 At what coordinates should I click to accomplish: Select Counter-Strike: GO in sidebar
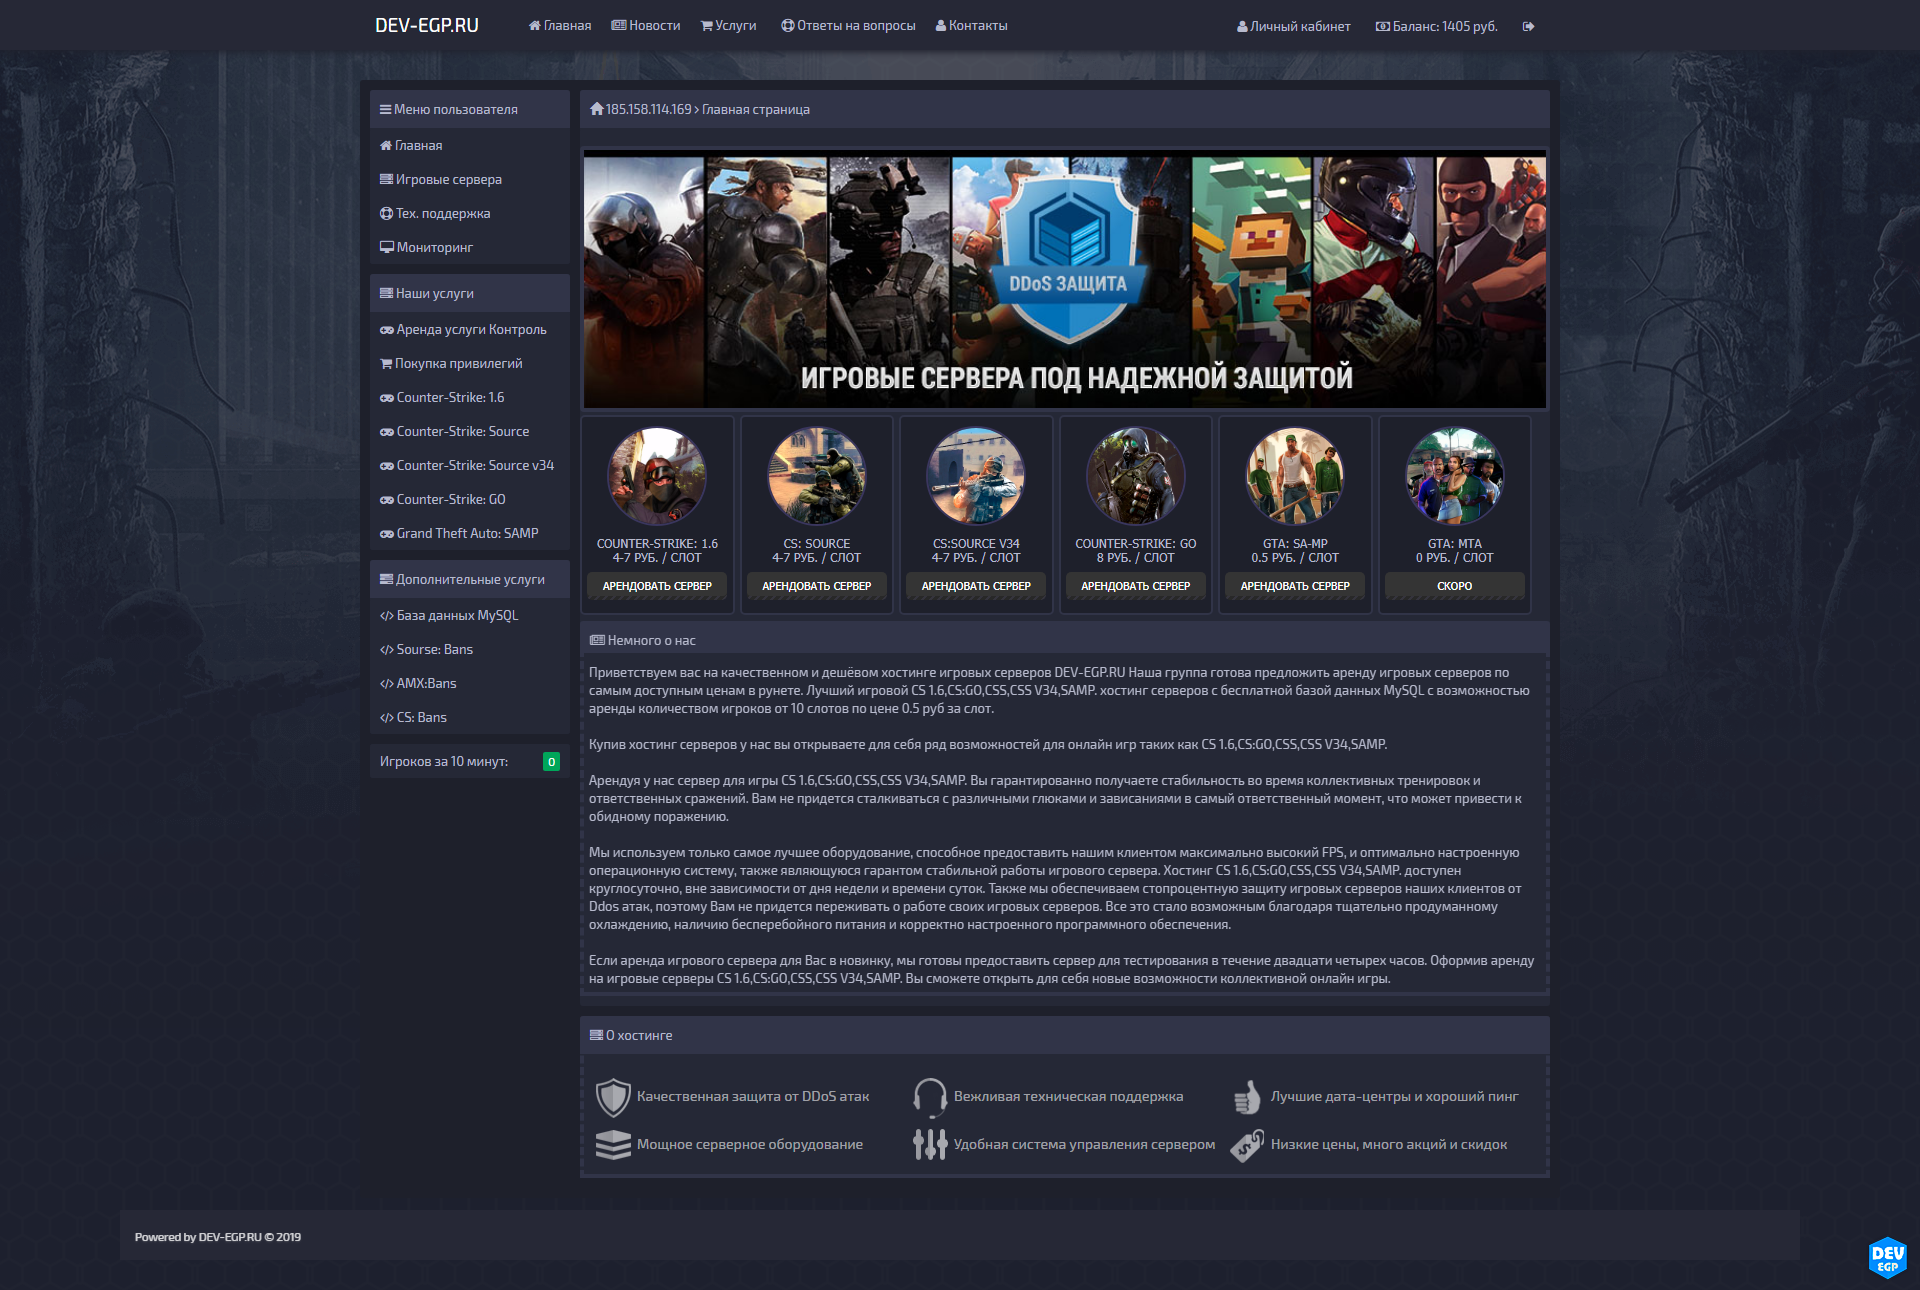[x=470, y=499]
